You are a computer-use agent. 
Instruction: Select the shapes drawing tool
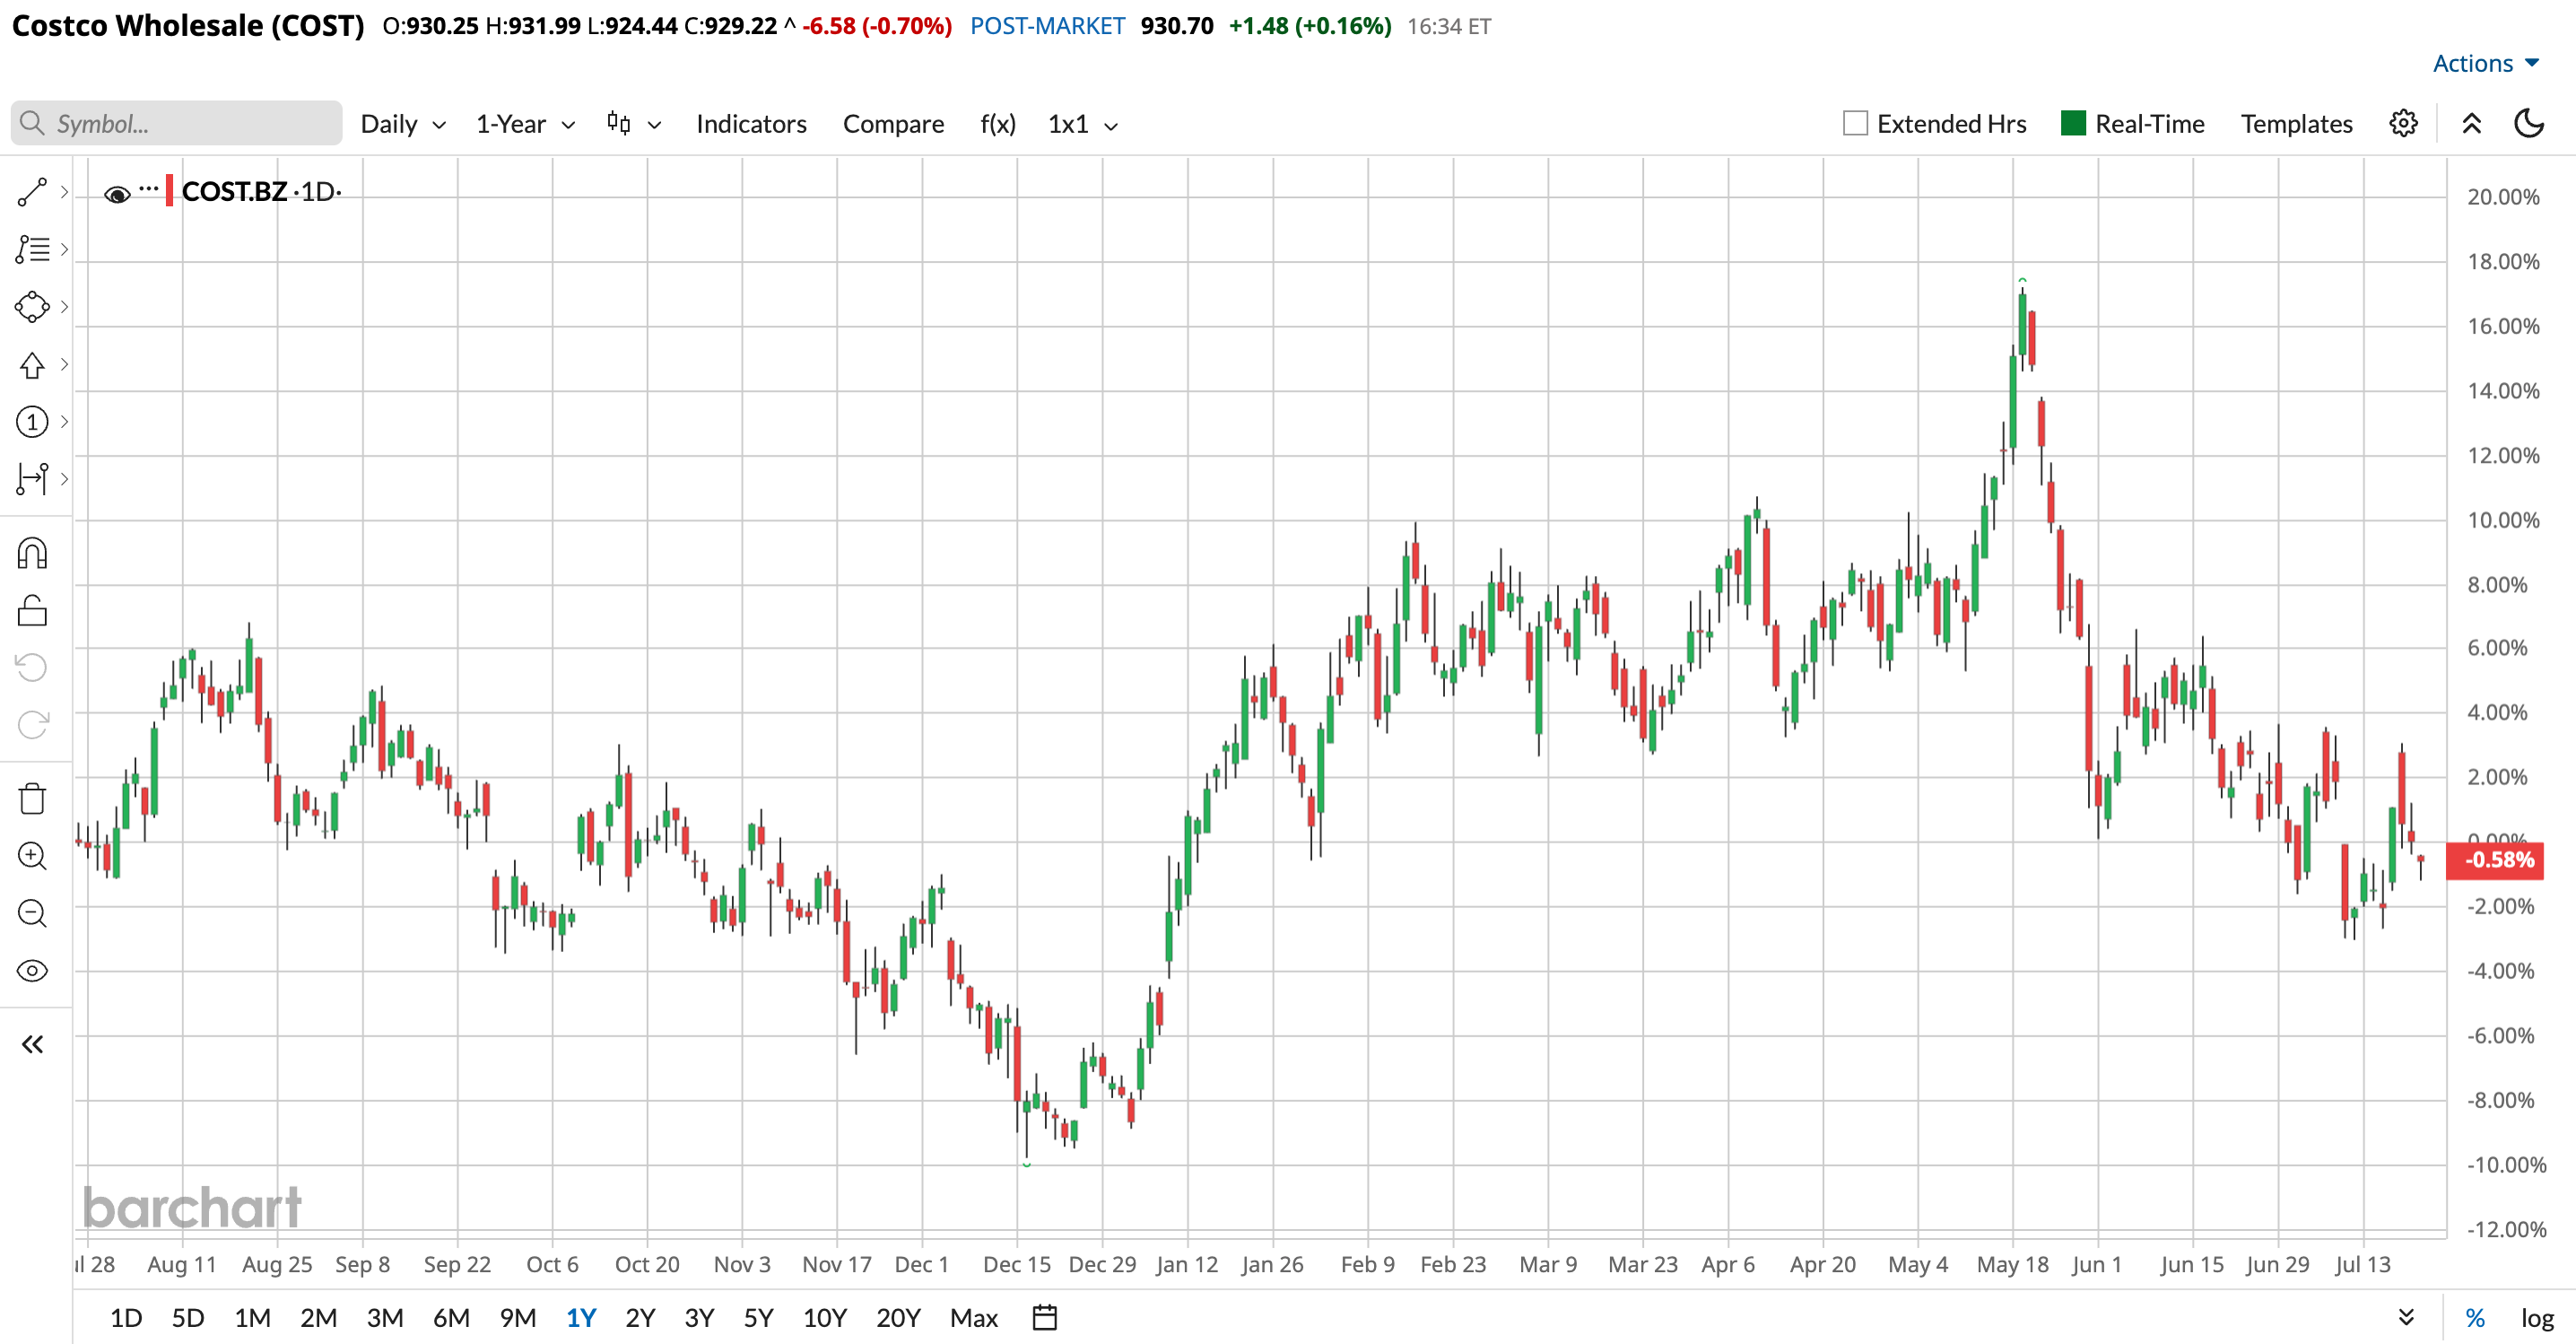32,307
